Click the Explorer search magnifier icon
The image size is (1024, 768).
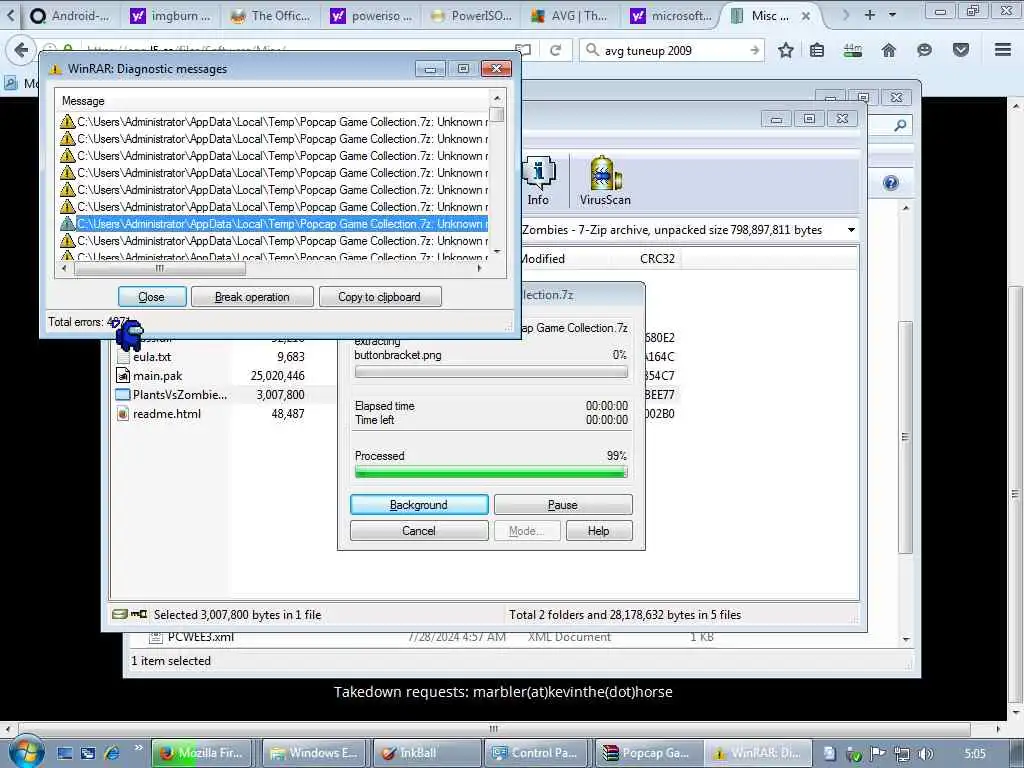[901, 125]
